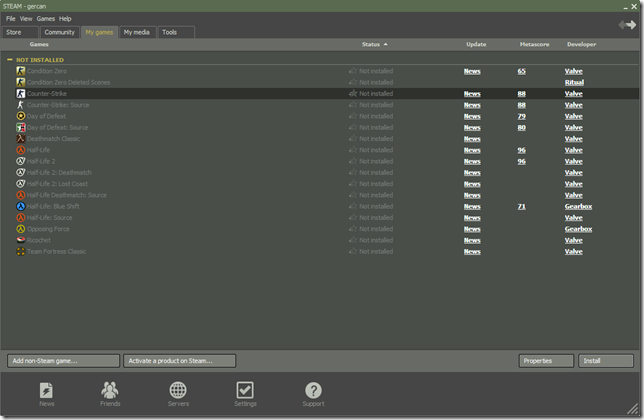Click the Day of Defeat: Source icon
Image resolution: width=644 pixels, height=420 pixels.
(x=21, y=127)
